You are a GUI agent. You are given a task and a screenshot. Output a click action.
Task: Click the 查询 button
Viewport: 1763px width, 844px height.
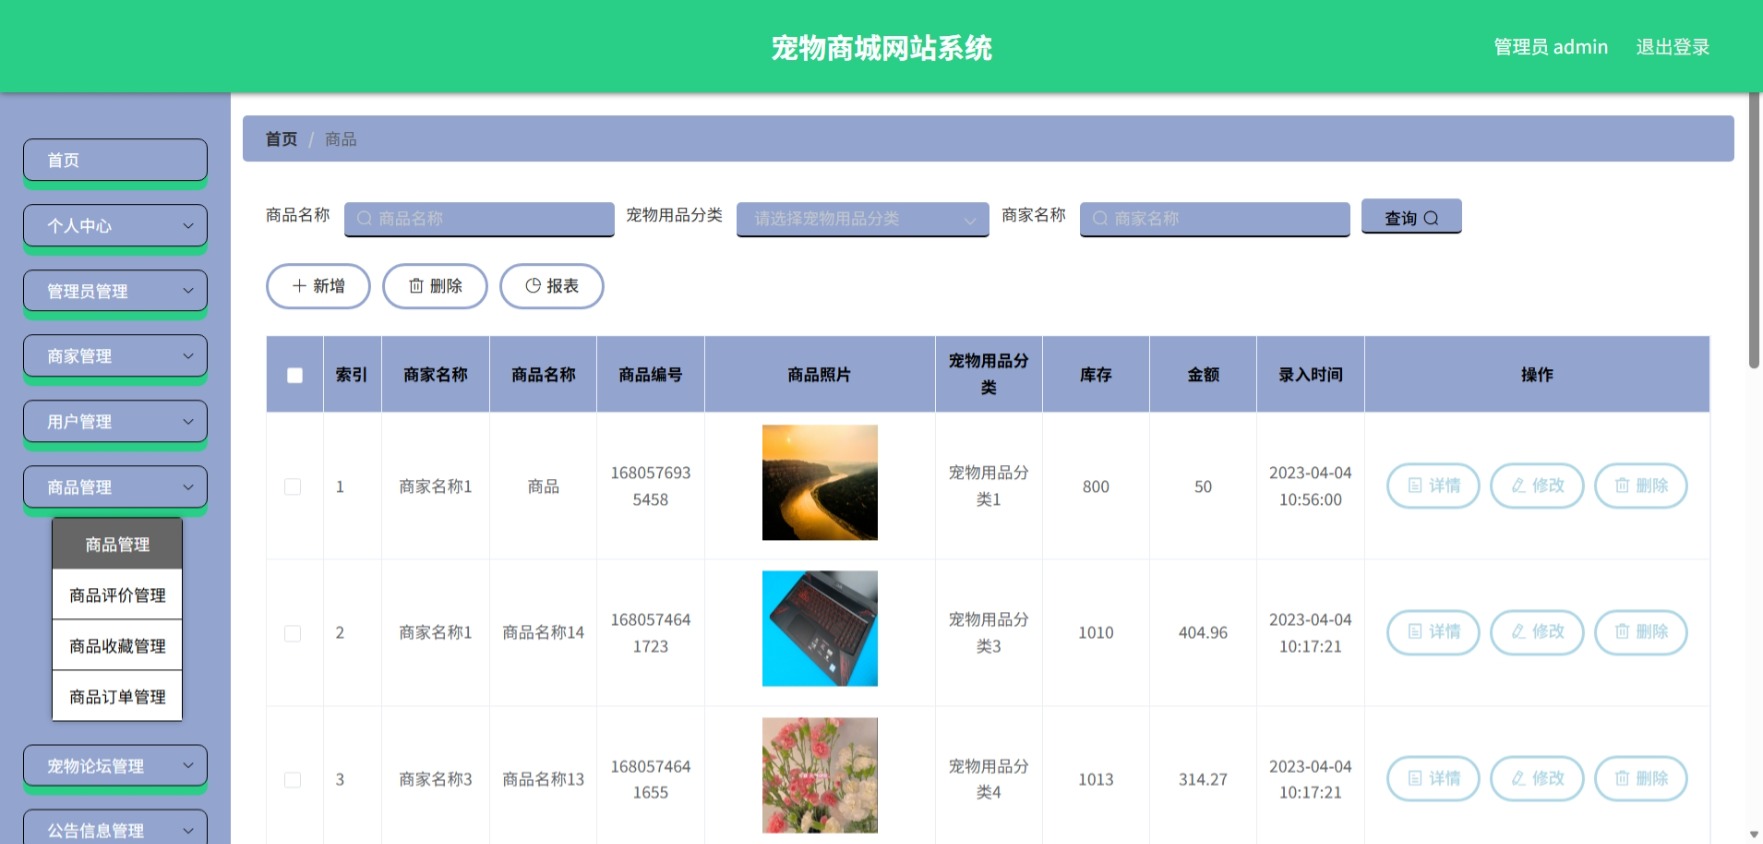coord(1411,217)
